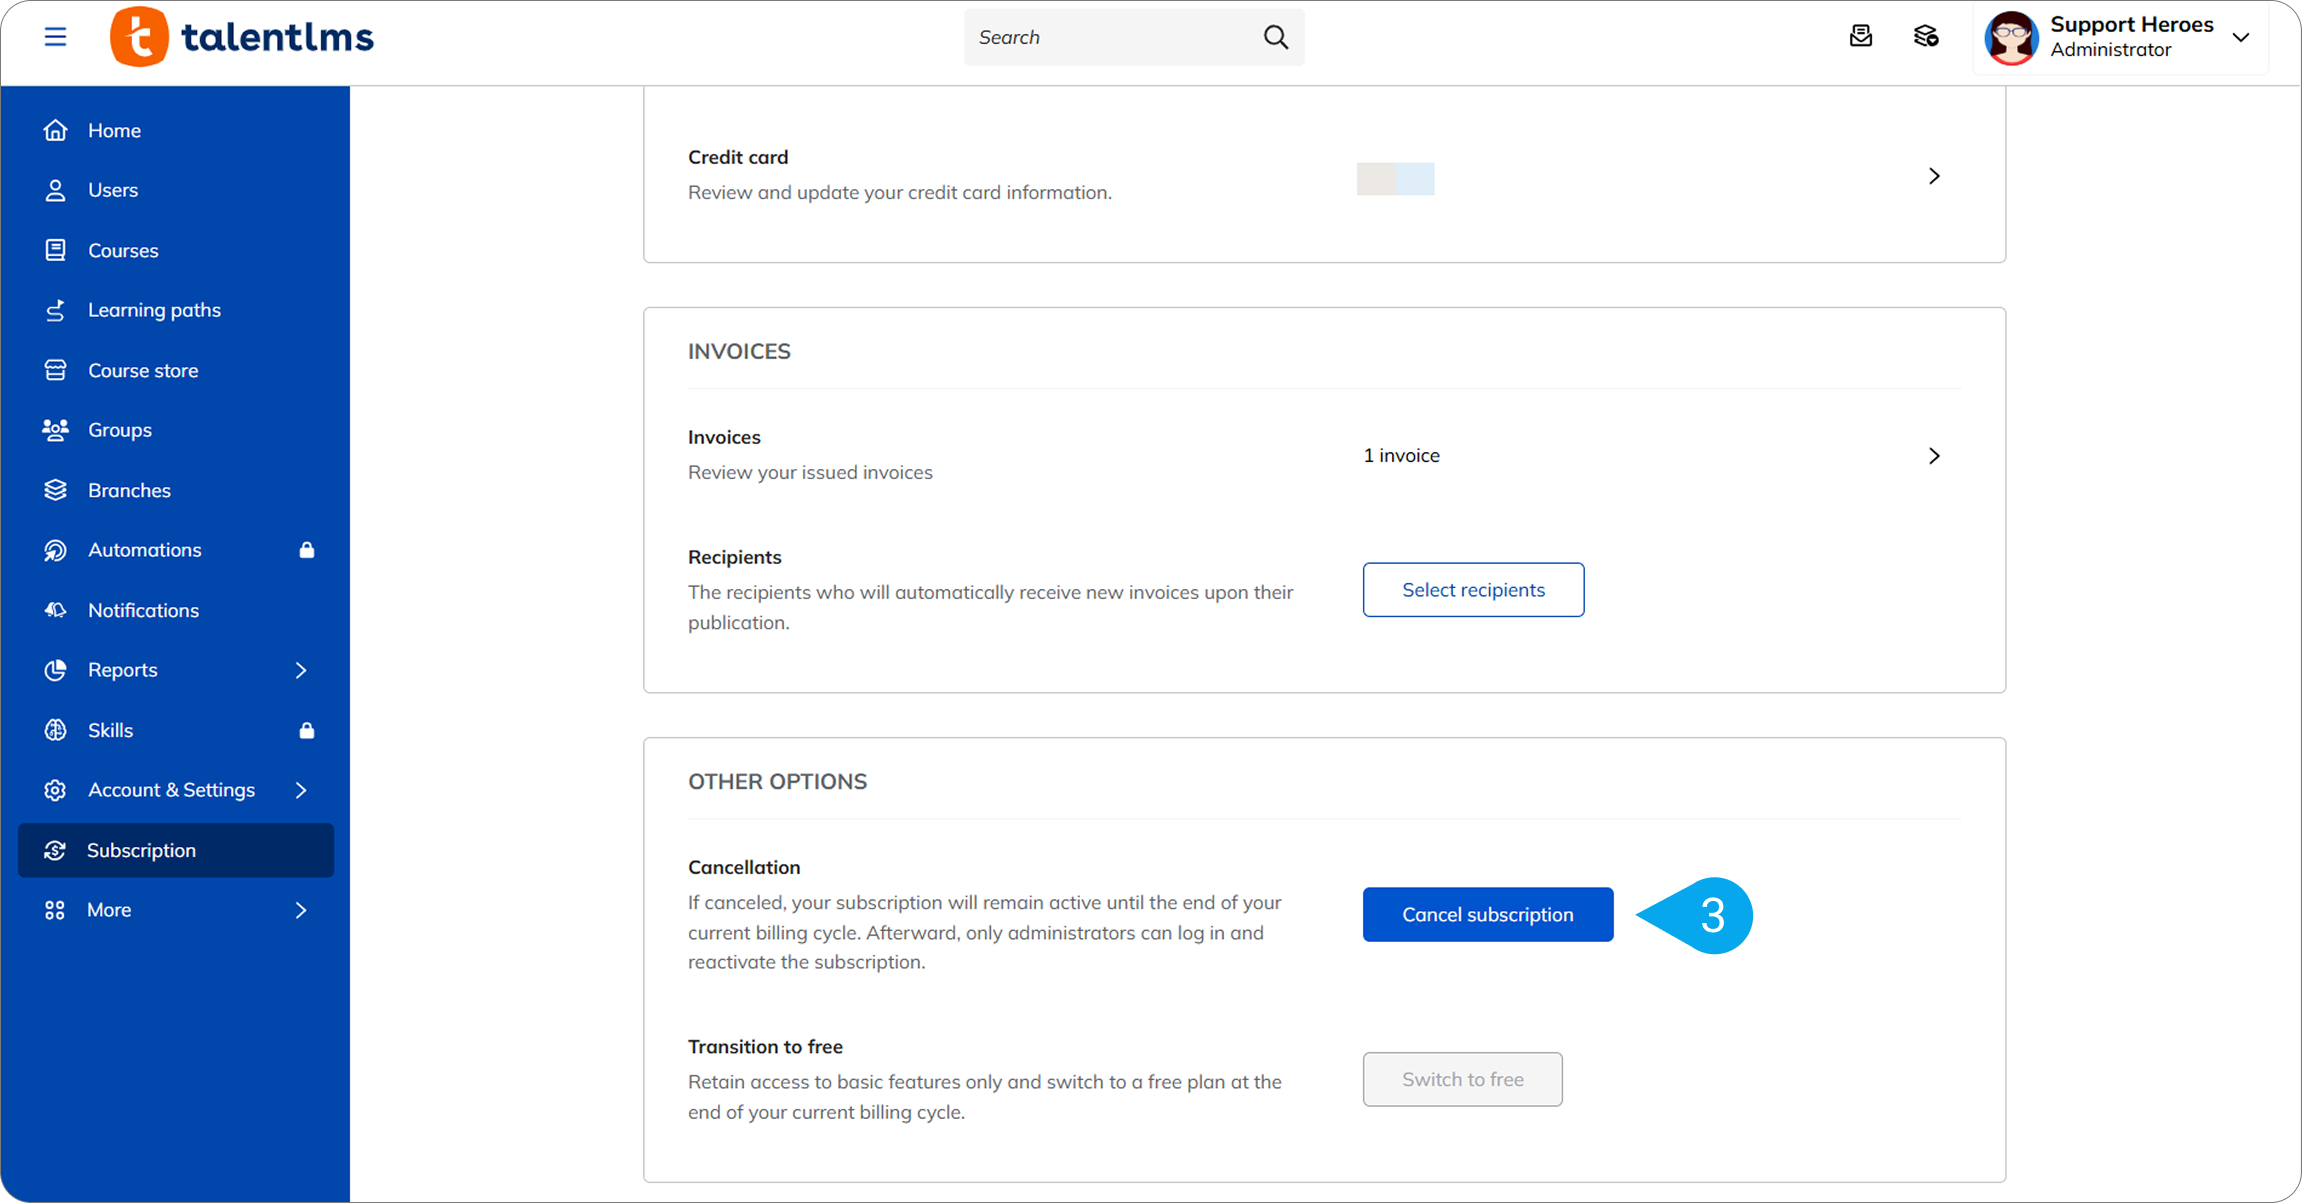Open Course store in sidebar
Viewport: 2302px width, 1203px height.
click(143, 370)
